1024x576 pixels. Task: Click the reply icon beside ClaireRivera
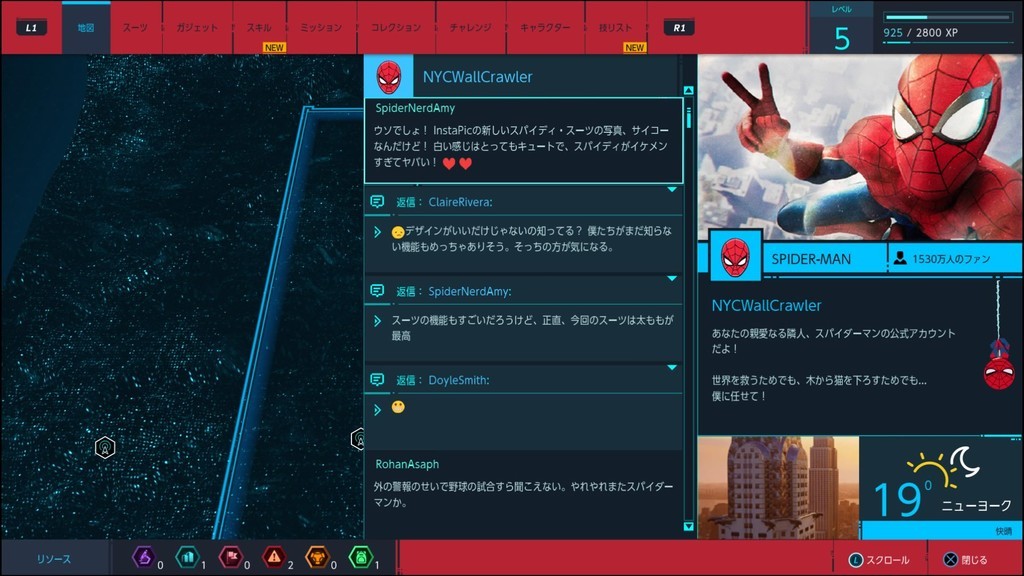tap(377, 202)
